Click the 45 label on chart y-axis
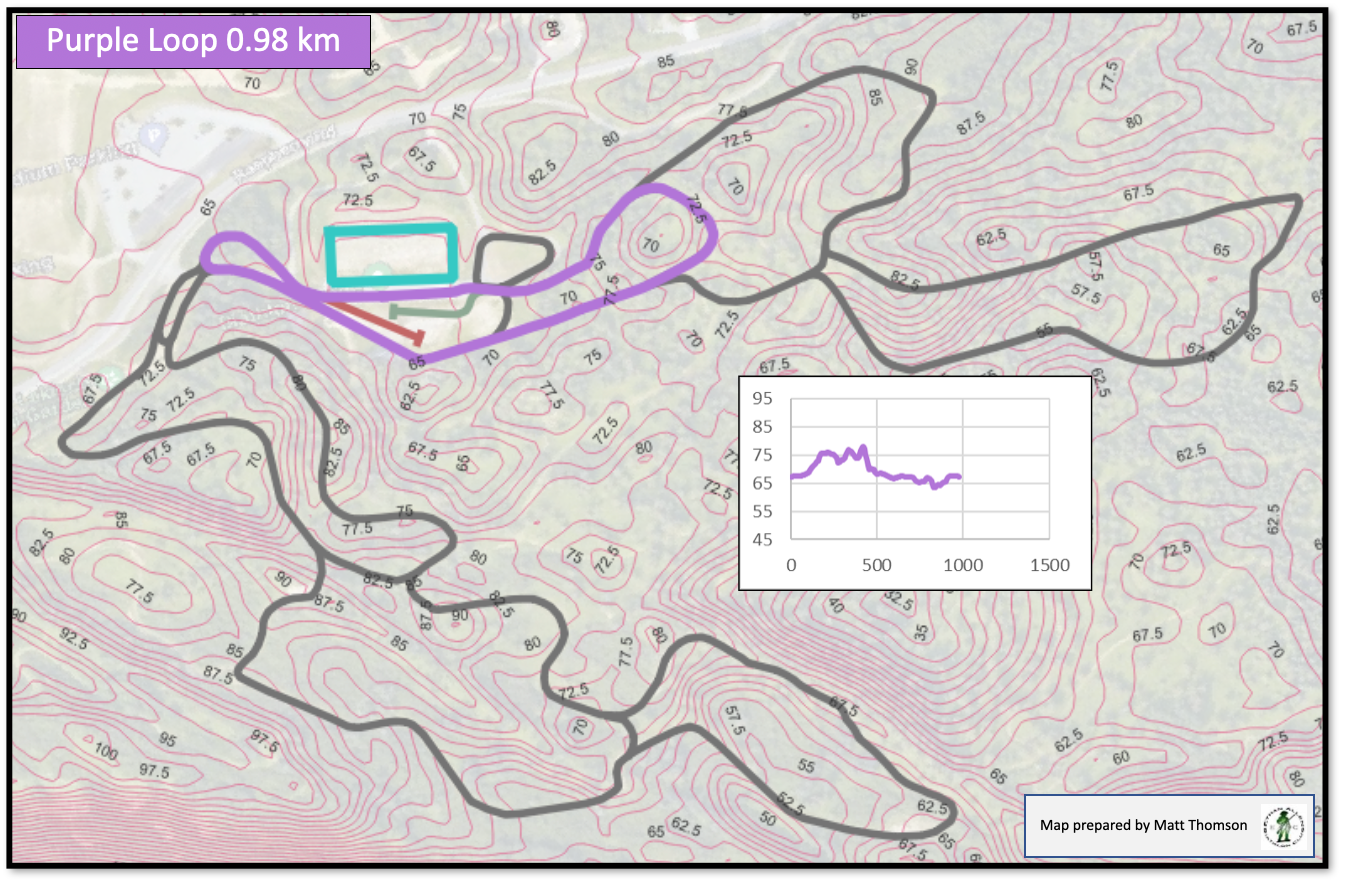 (x=762, y=540)
